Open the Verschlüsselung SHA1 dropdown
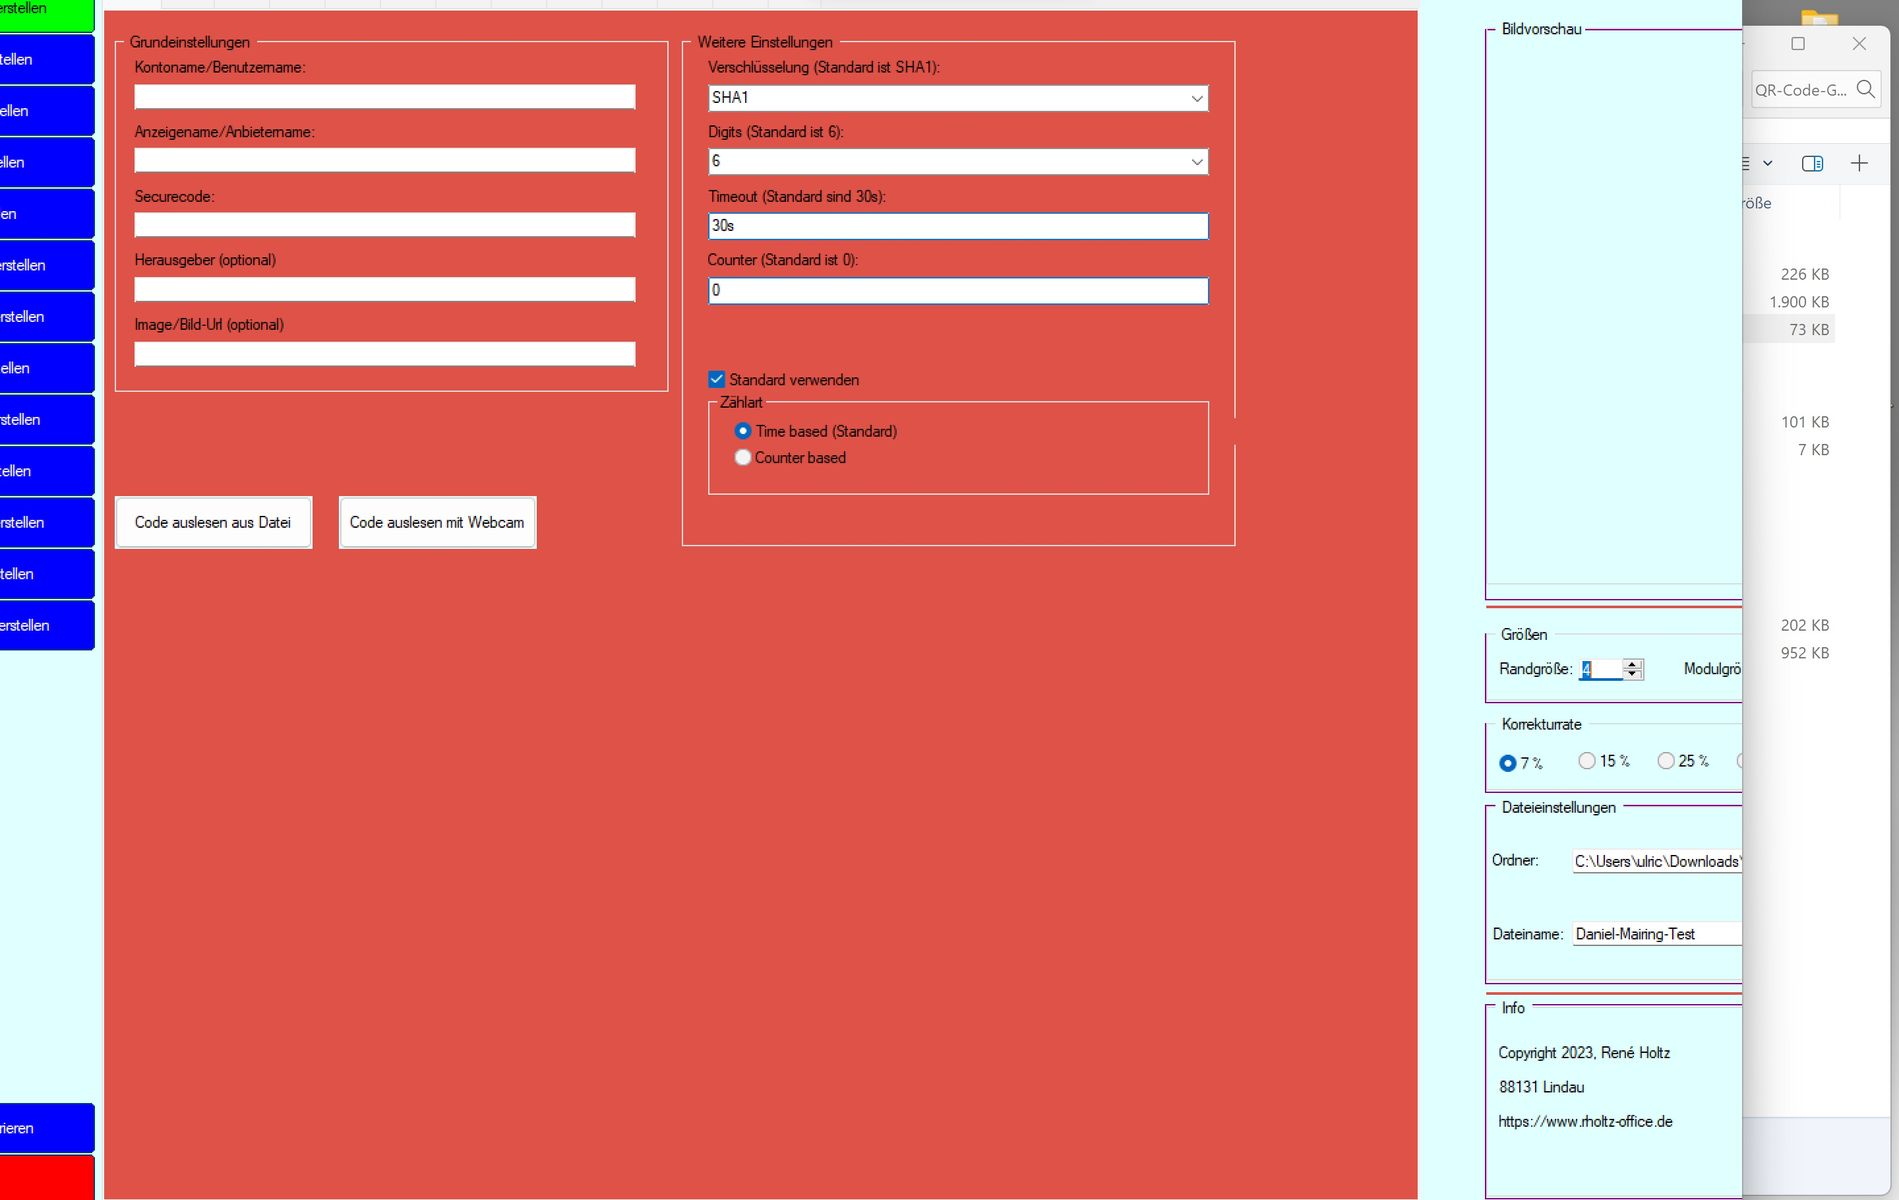Screen dimensions: 1899x1200 [1196, 98]
